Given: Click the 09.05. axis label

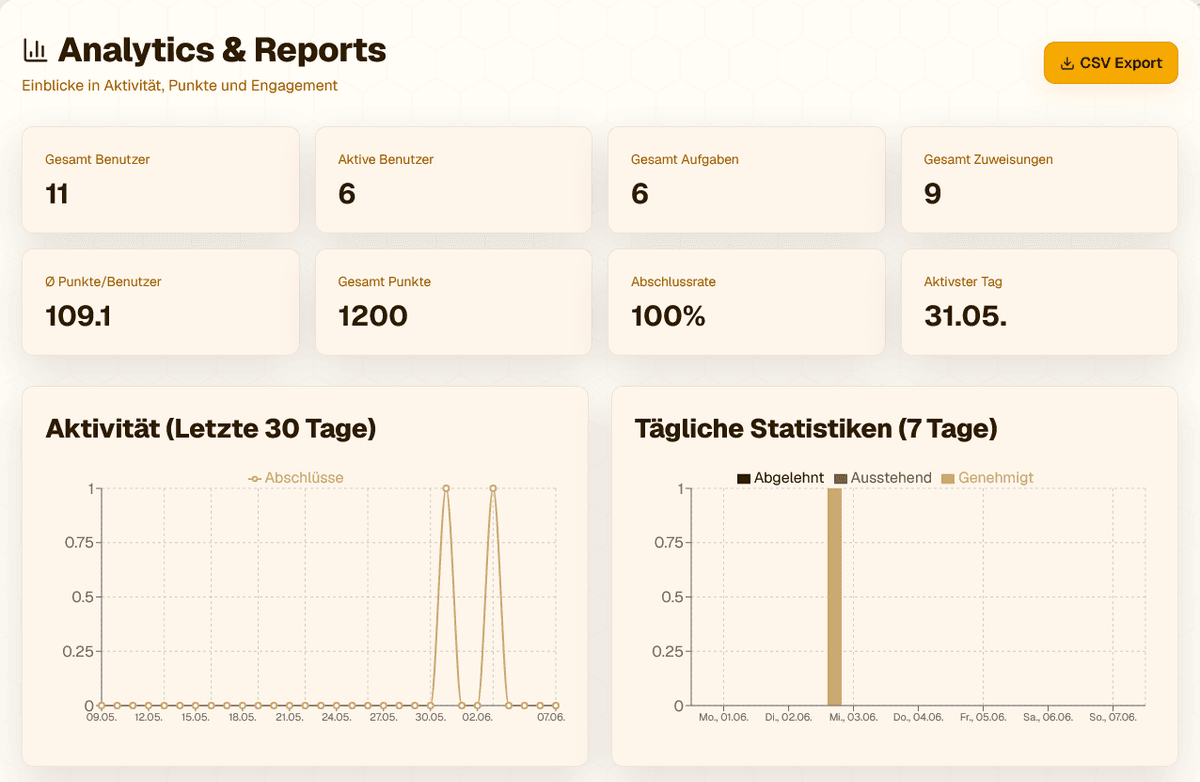Looking at the screenshot, I should pos(102,718).
